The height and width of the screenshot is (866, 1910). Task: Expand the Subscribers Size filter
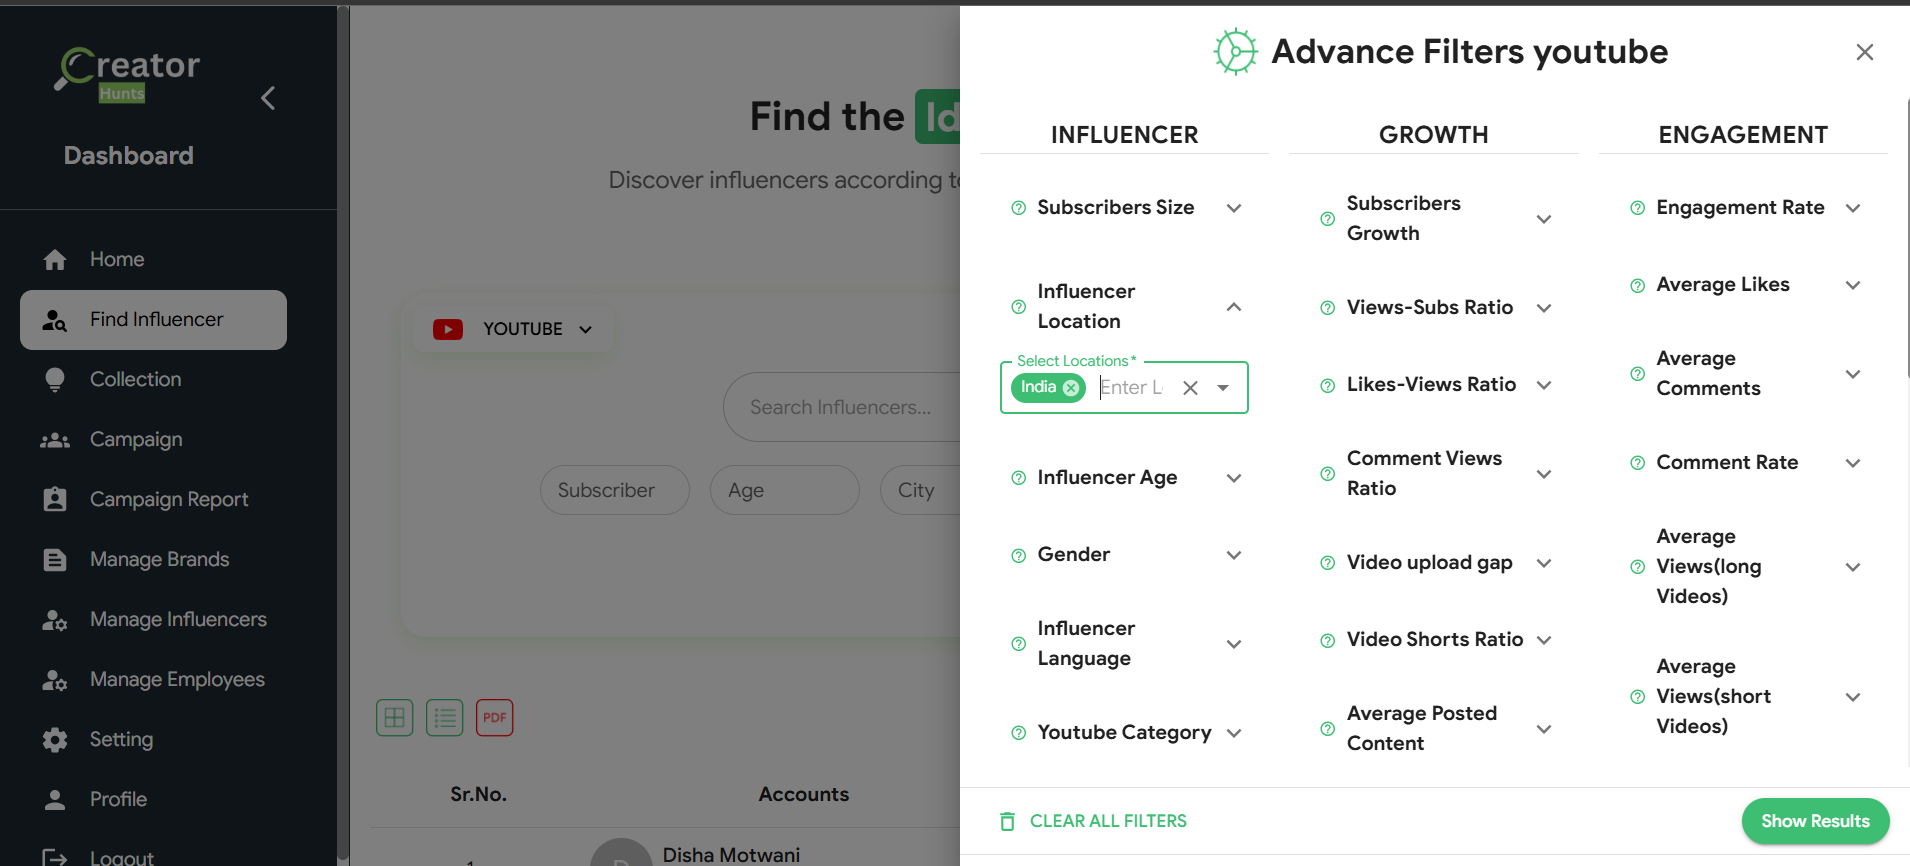[x=1234, y=208]
